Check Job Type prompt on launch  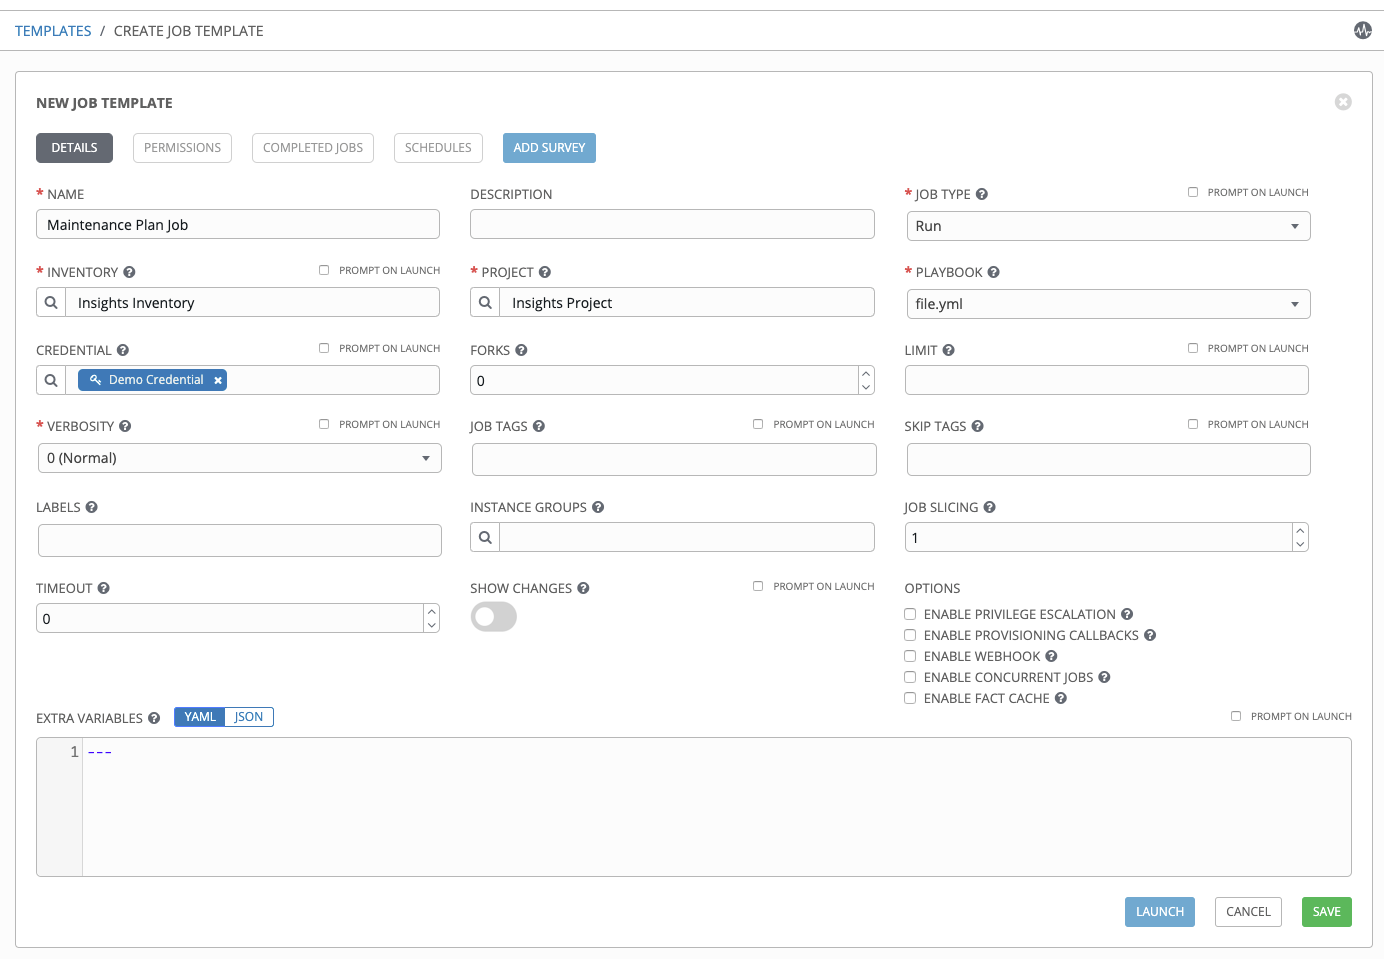1193,192
